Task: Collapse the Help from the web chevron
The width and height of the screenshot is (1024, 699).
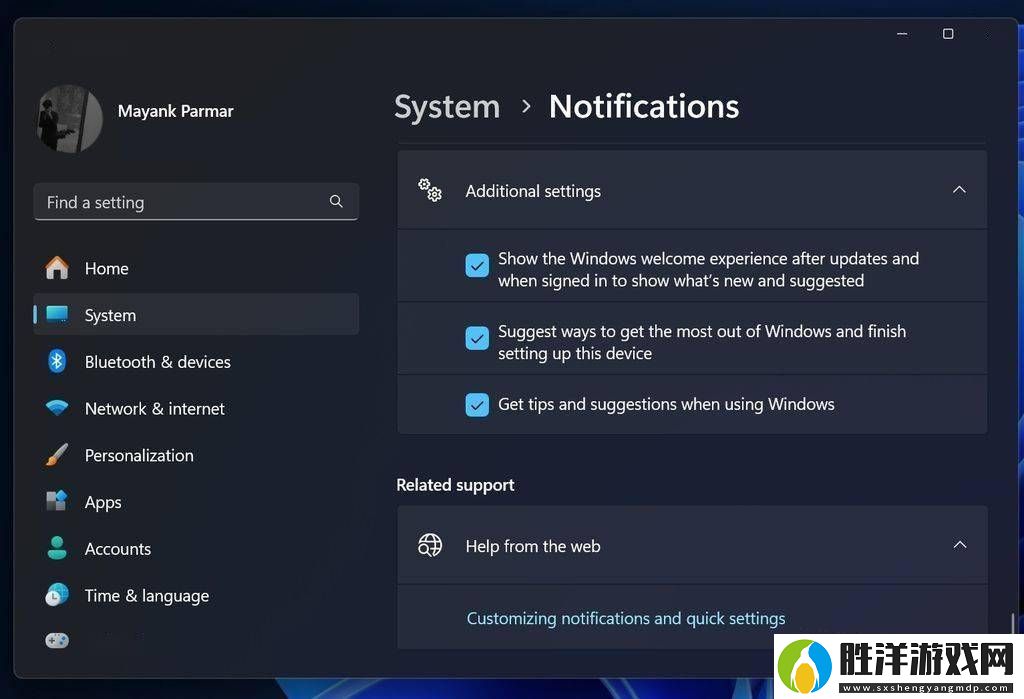Action: point(959,544)
